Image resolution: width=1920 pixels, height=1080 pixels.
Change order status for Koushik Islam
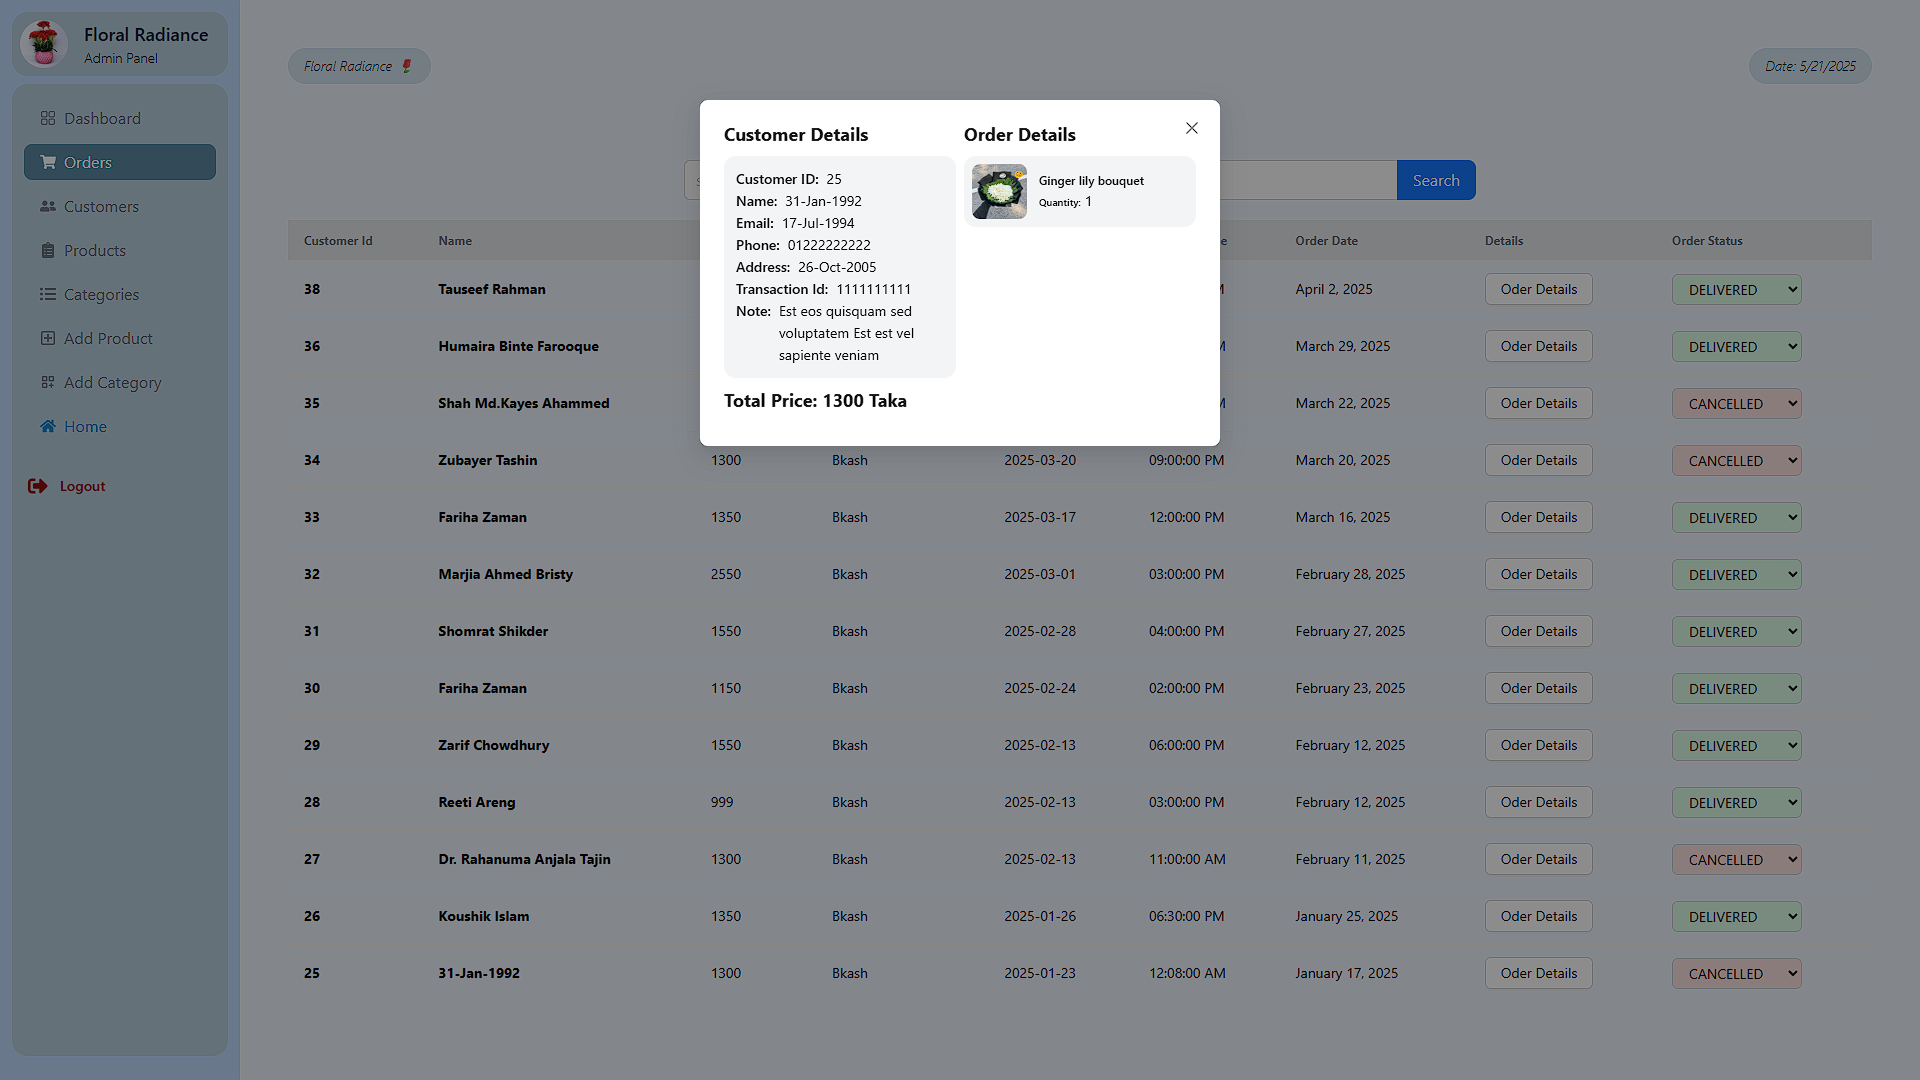(x=1736, y=917)
